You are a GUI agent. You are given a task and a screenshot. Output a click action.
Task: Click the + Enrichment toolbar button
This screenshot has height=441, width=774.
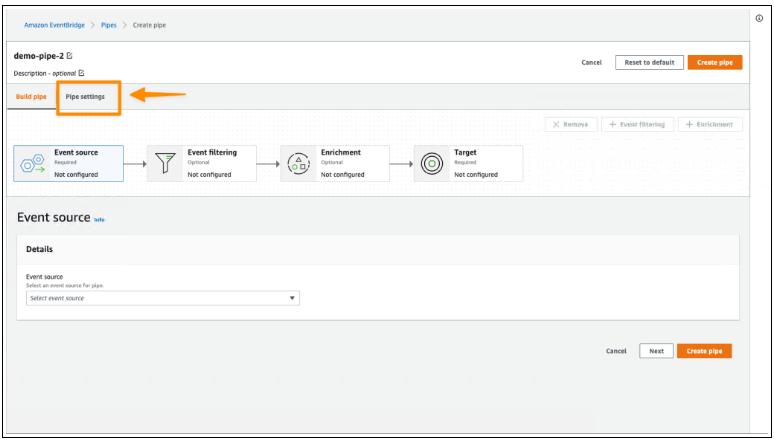(x=710, y=125)
